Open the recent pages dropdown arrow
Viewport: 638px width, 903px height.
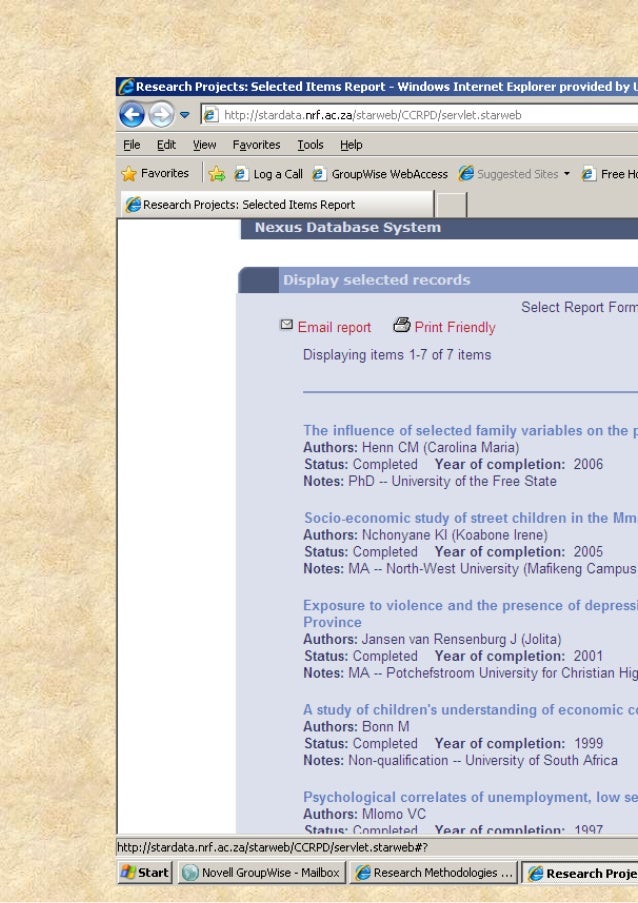pyautogui.click(x=184, y=115)
